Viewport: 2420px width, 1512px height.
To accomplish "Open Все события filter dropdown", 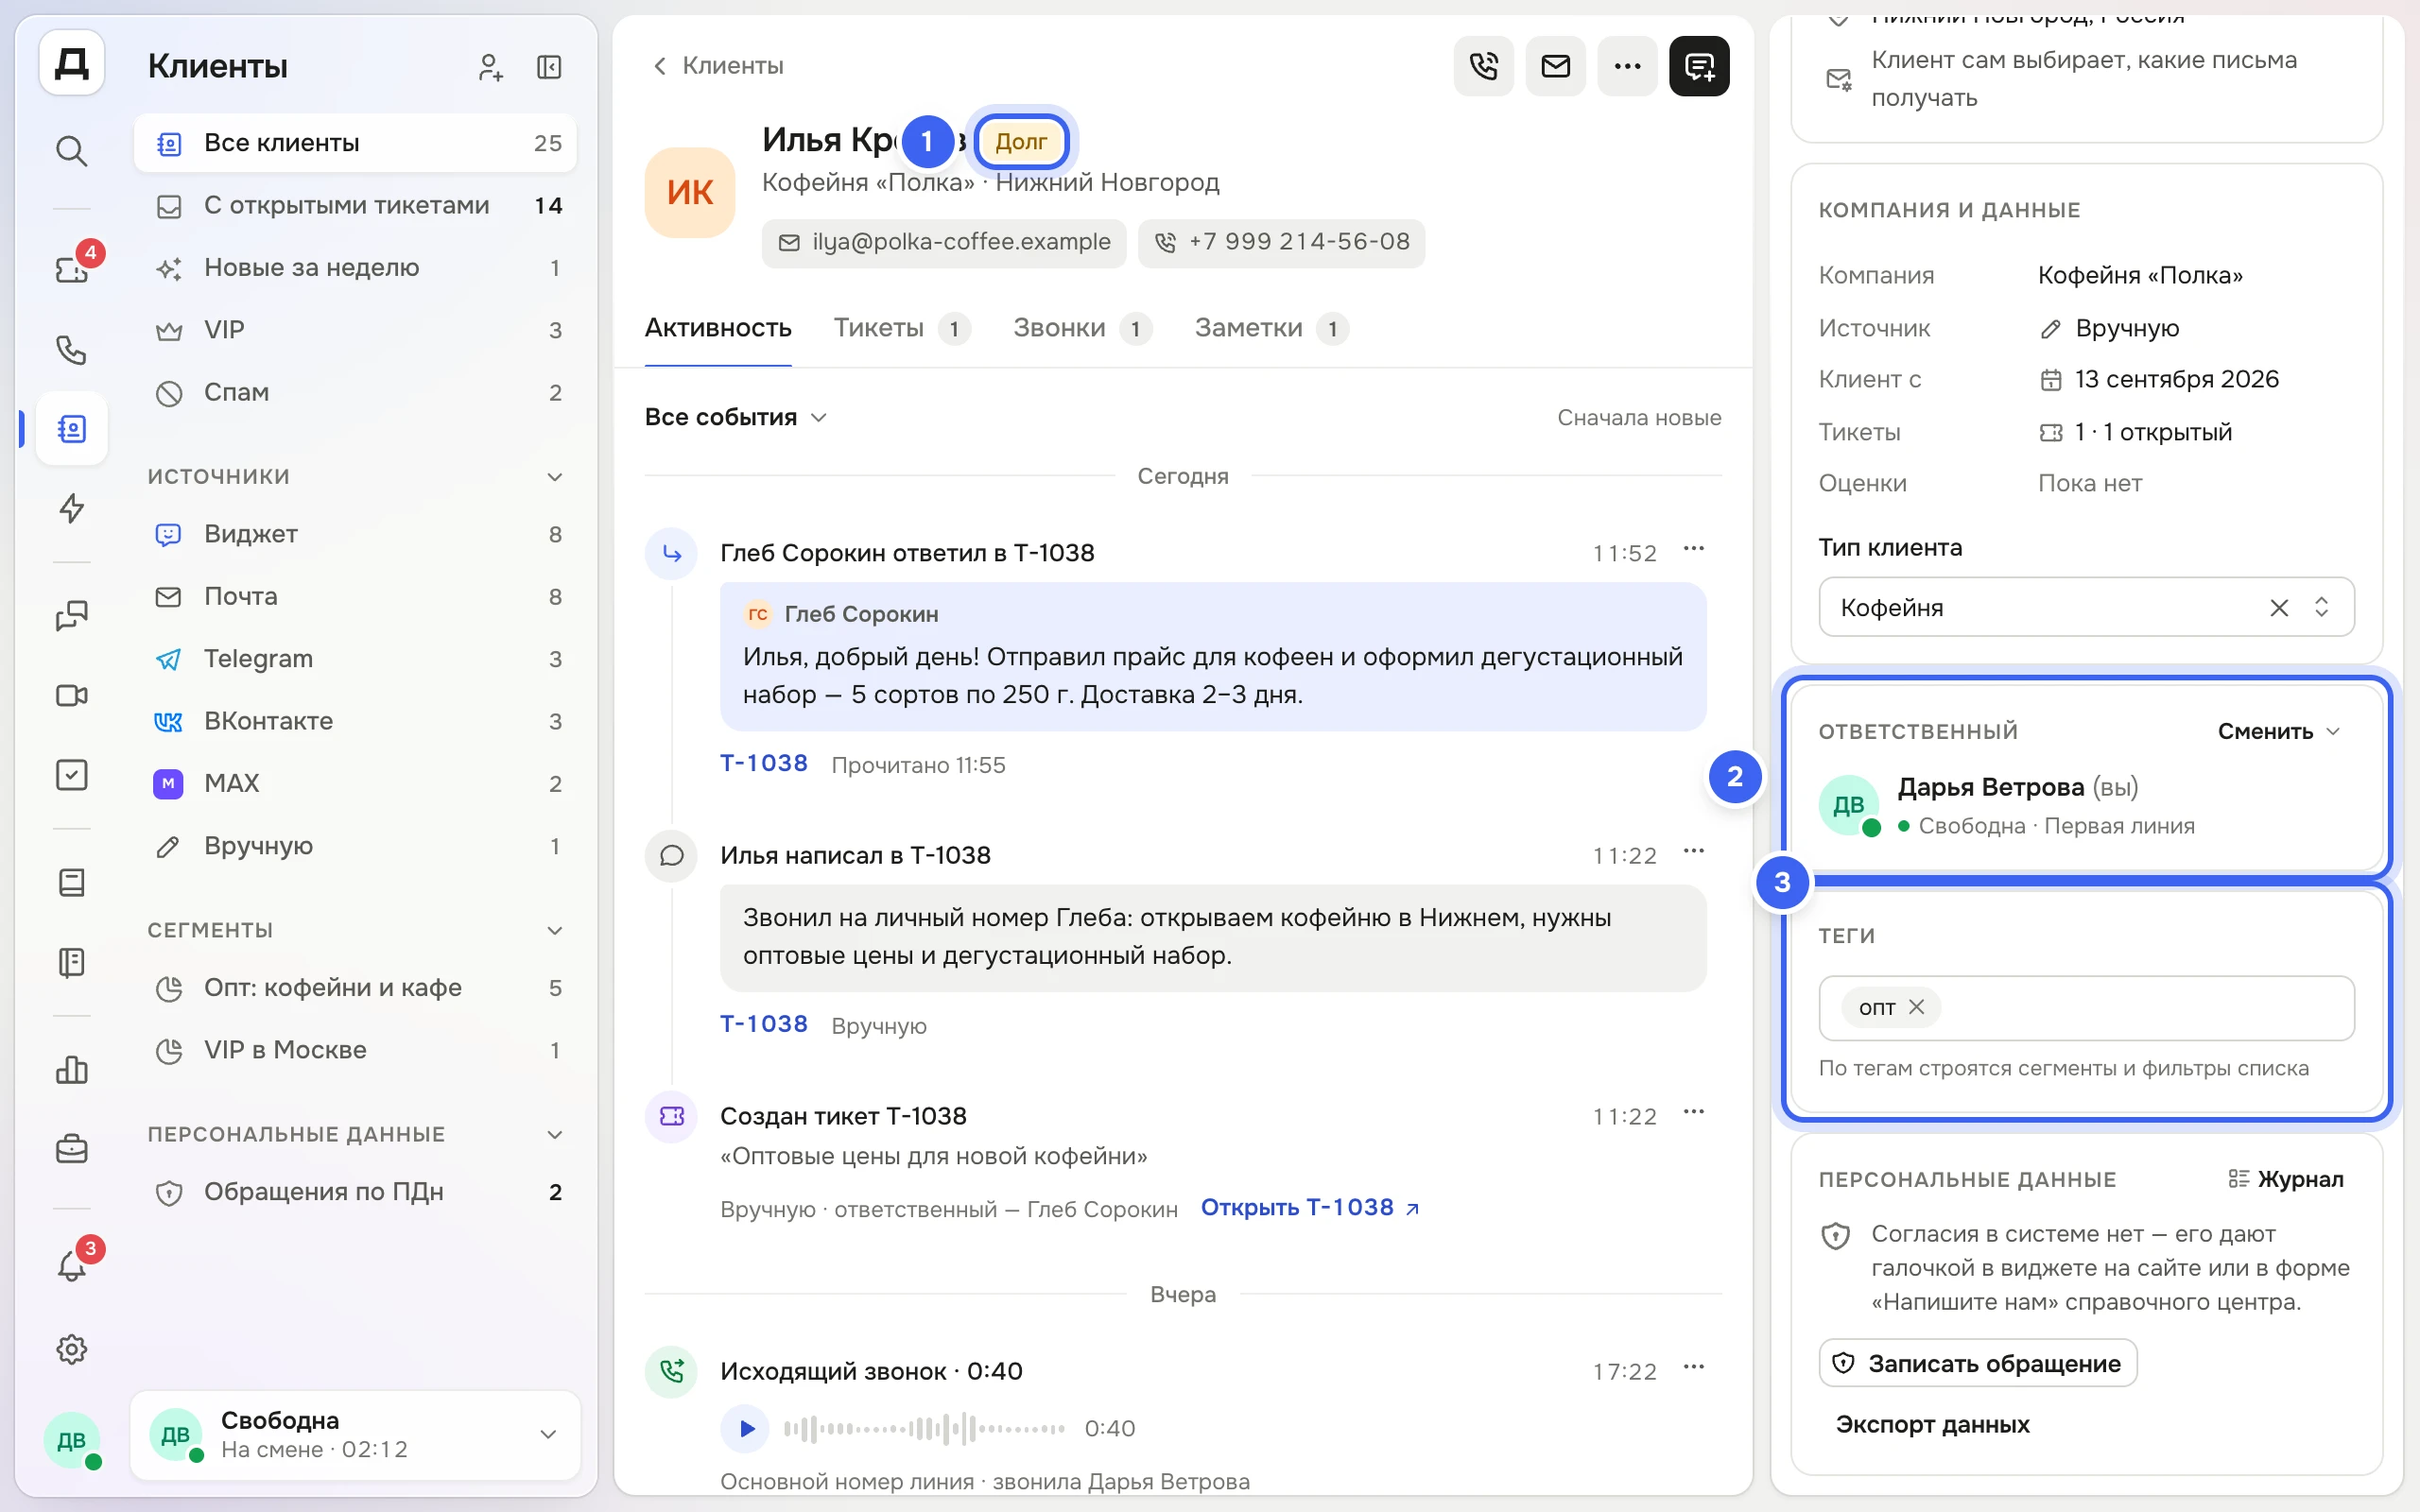I will (x=736, y=417).
